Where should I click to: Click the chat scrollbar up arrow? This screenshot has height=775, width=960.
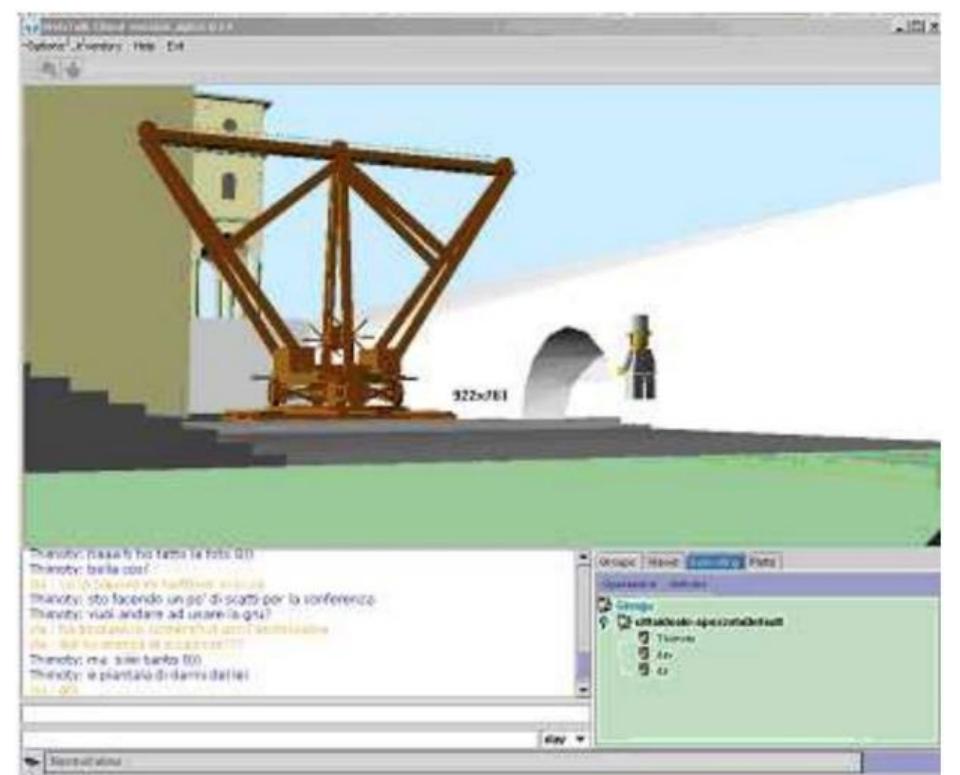[584, 556]
